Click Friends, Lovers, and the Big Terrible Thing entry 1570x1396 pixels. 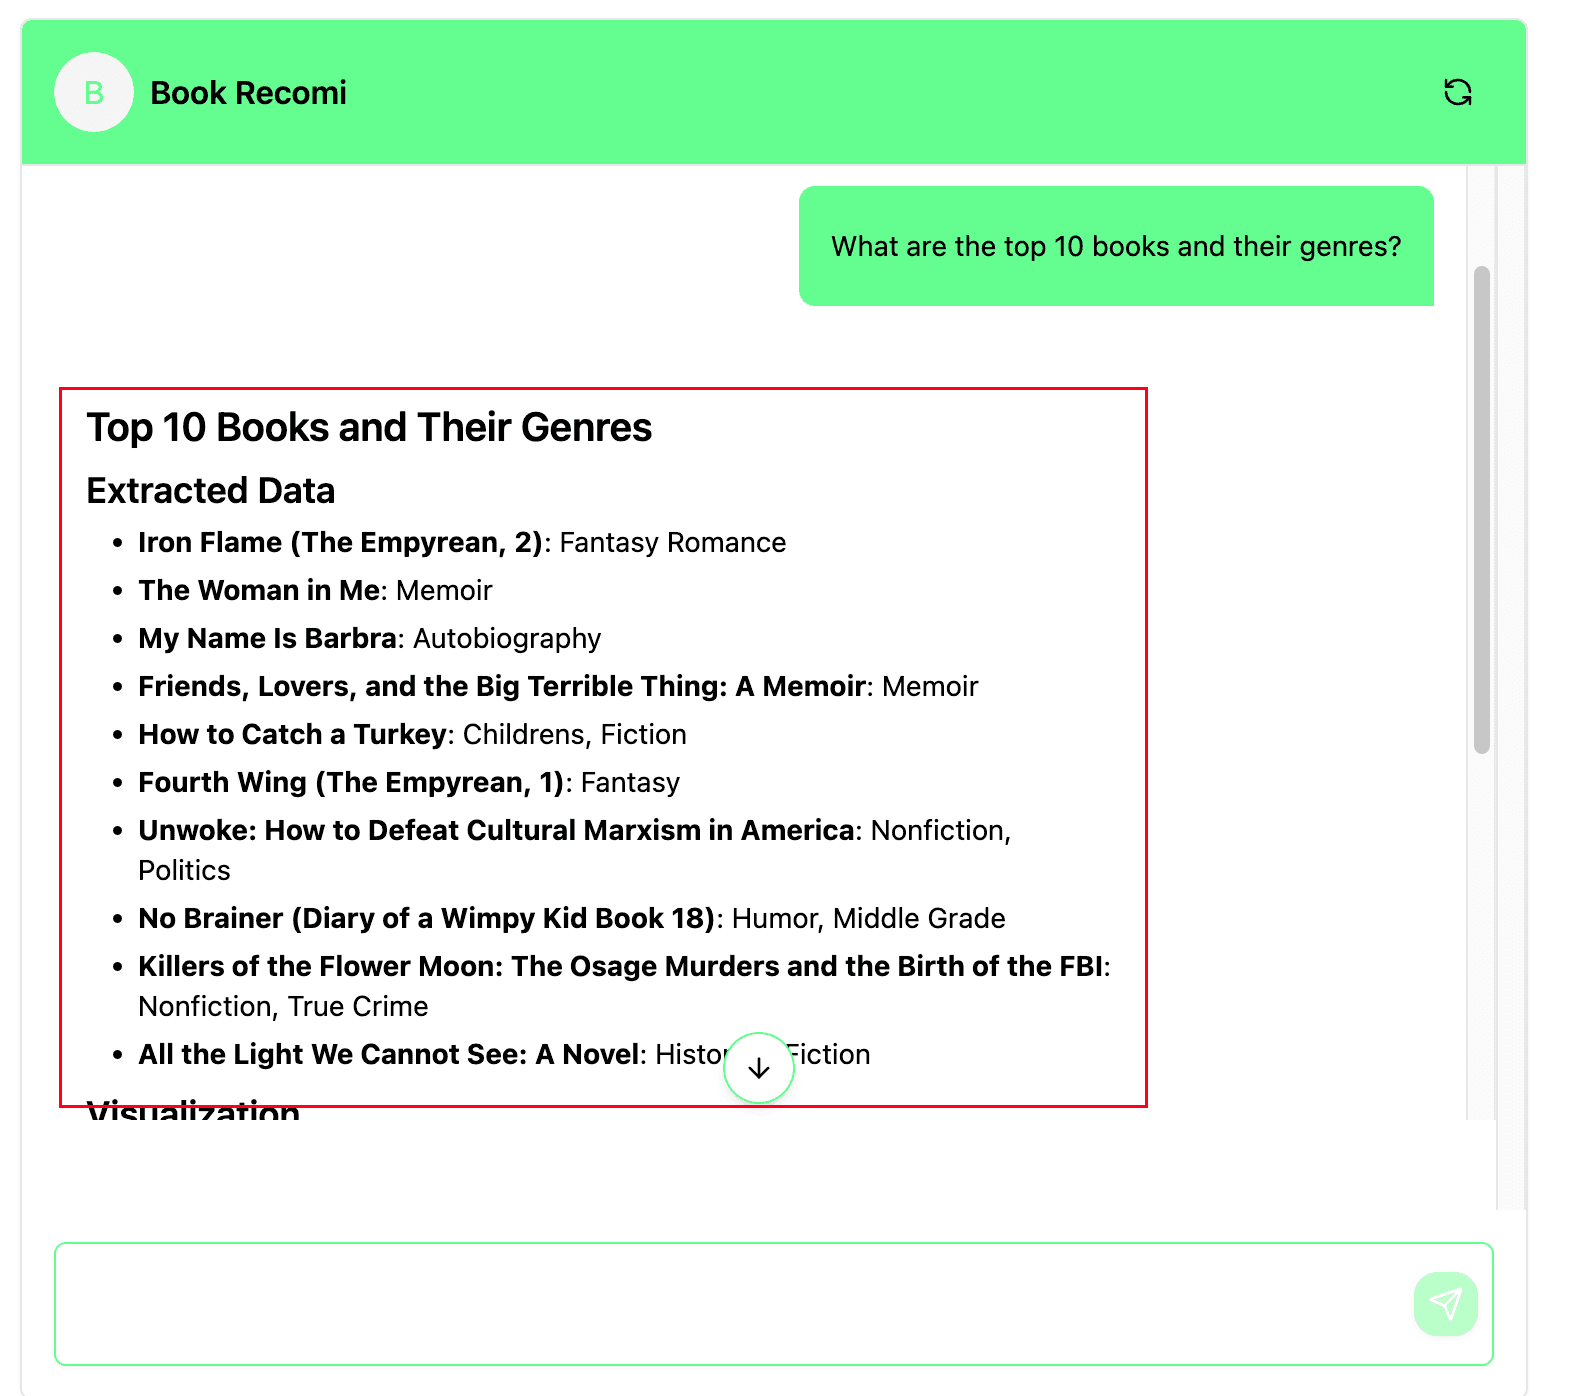[558, 687]
